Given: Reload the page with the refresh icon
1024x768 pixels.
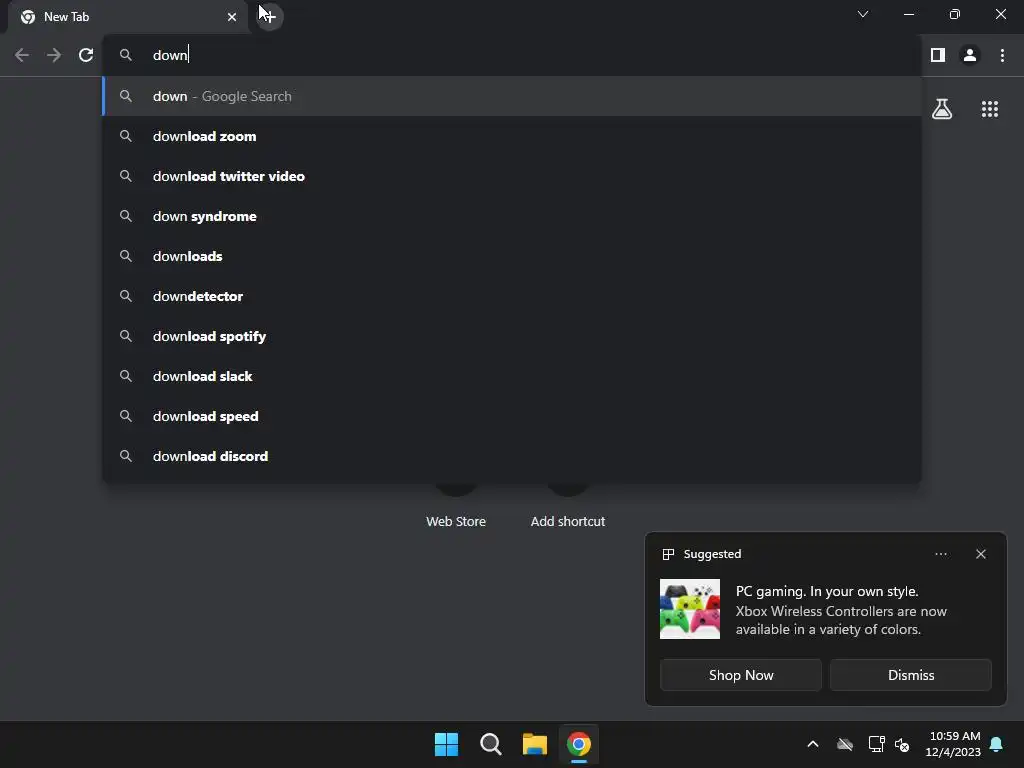Looking at the screenshot, I should tap(86, 56).
